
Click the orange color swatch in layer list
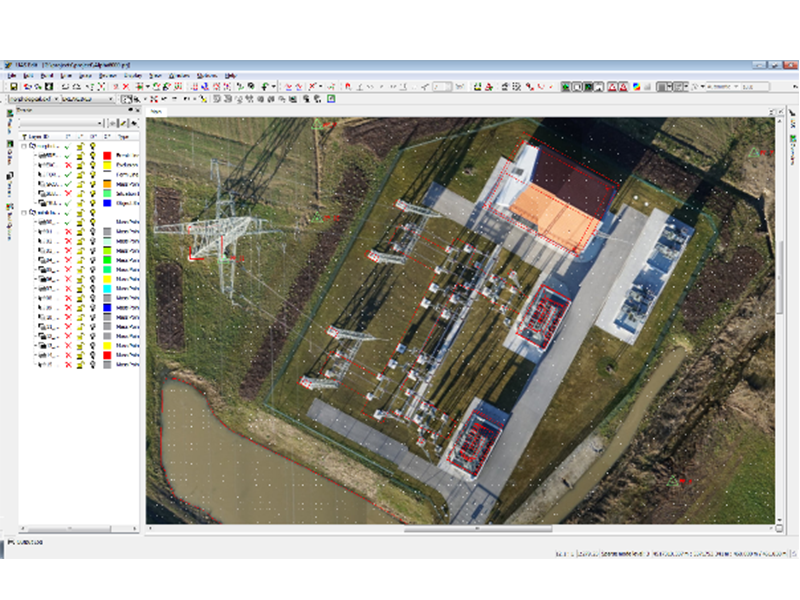coord(107,184)
